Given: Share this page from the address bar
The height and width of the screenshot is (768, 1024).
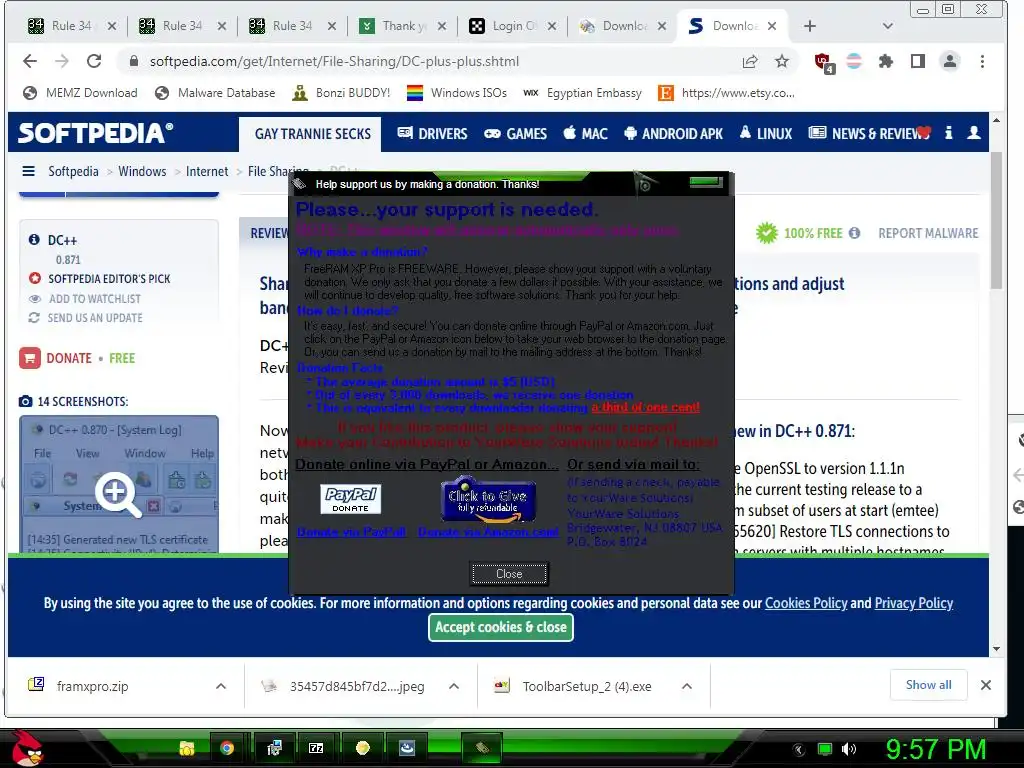Looking at the screenshot, I should [750, 61].
